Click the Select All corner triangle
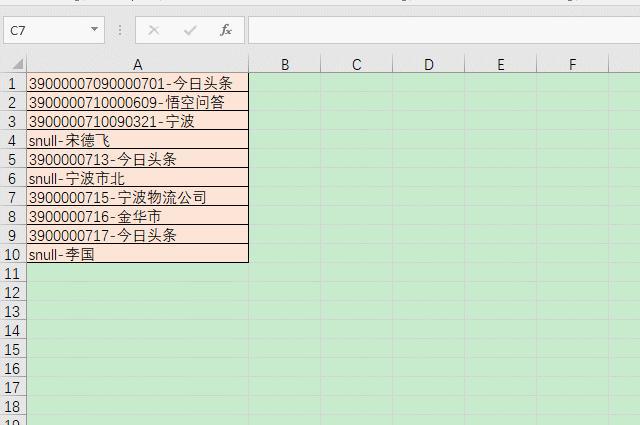 tap(18, 64)
